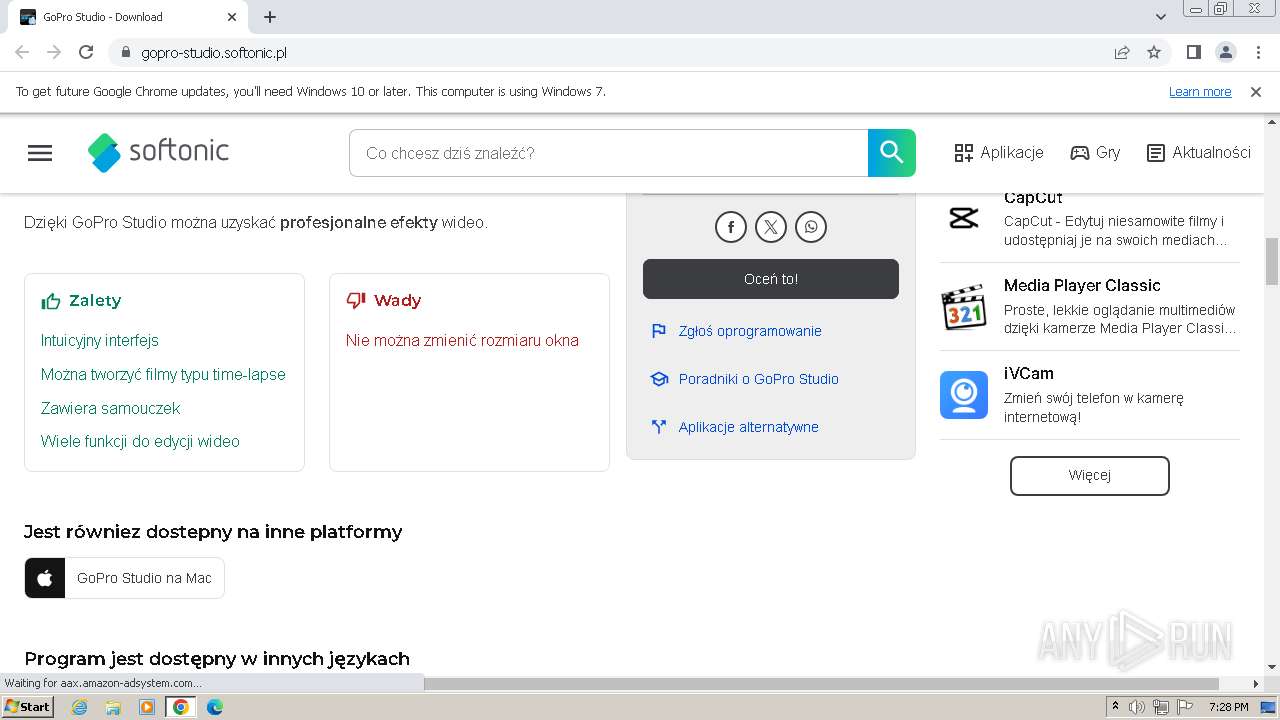Open Aplikacje alternatywne link
1280x720 pixels.
748,427
